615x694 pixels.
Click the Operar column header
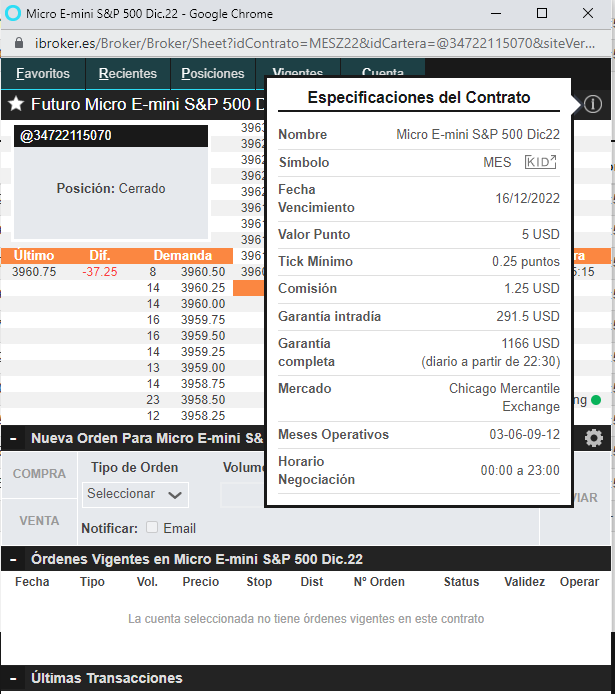[579, 582]
